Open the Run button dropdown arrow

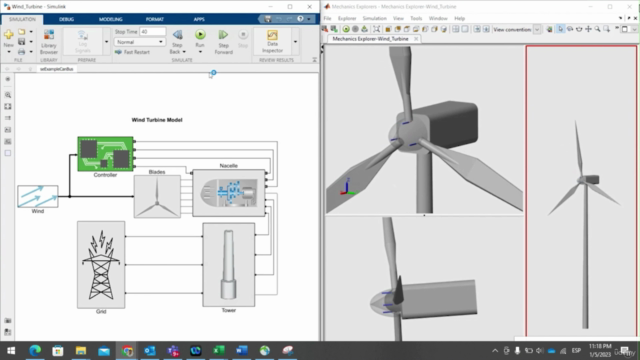click(200, 52)
